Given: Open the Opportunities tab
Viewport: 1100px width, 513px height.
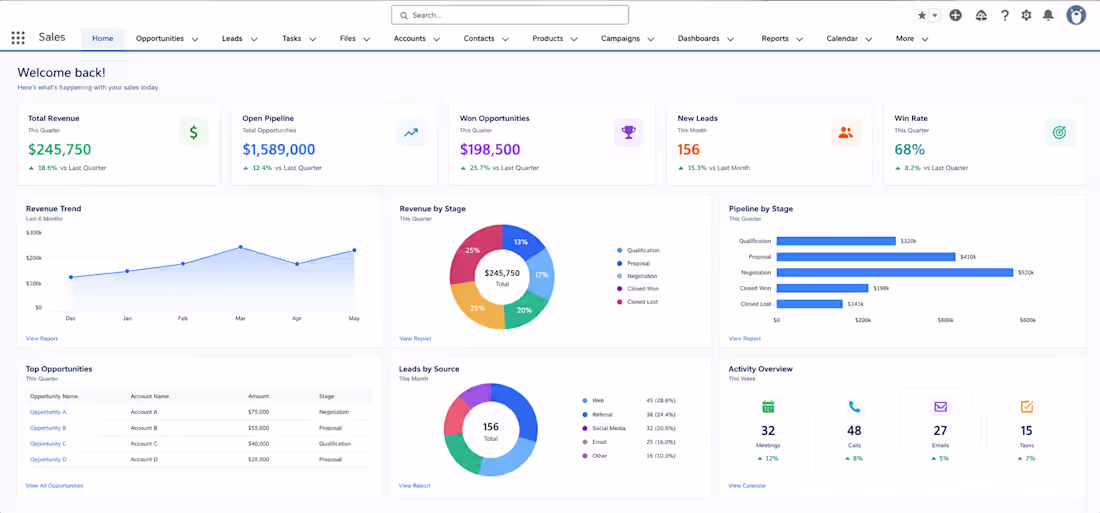Looking at the screenshot, I should pos(160,39).
